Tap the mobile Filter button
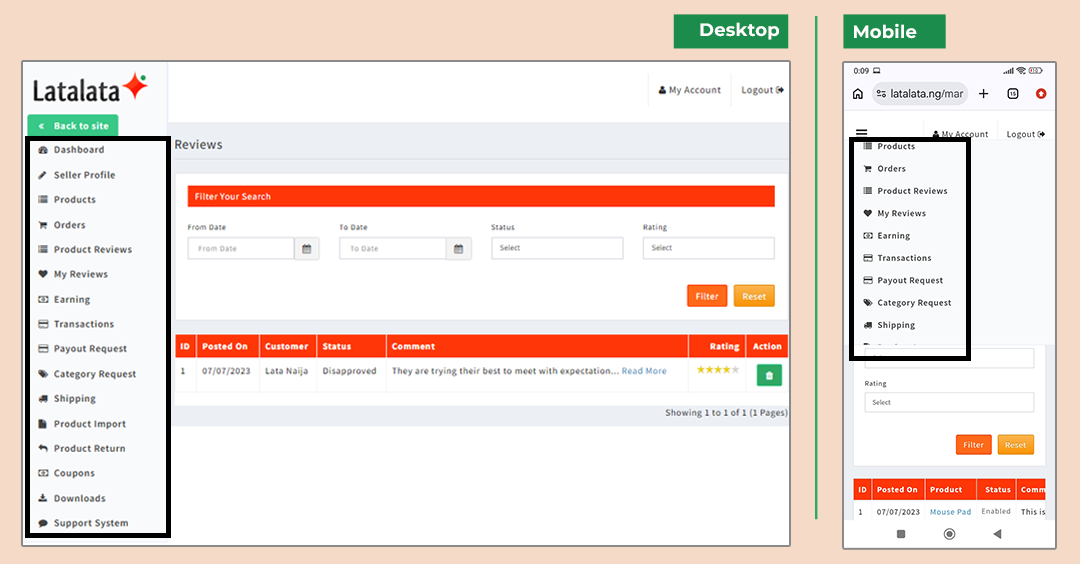 point(973,445)
